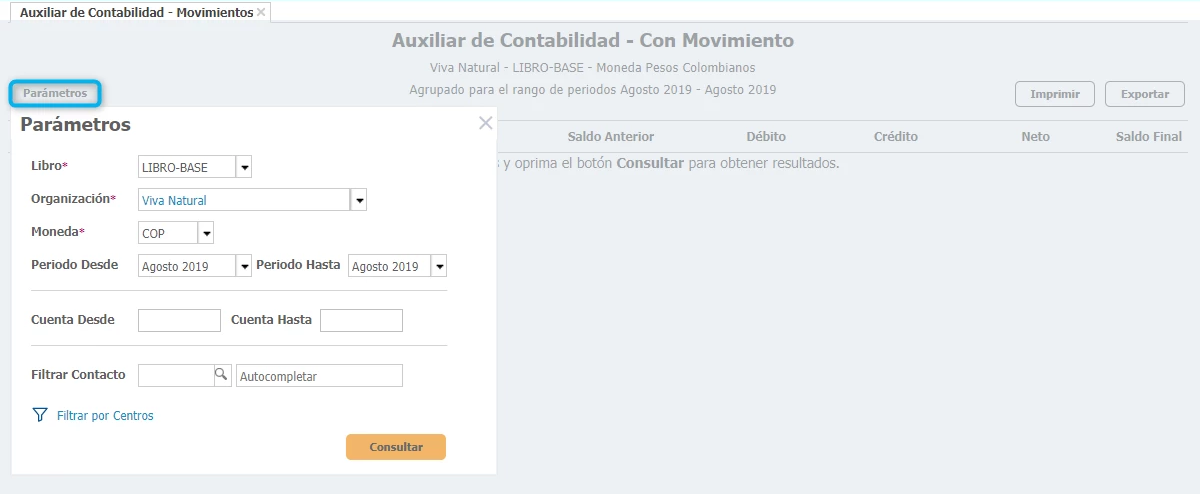
Task: Click the Filtrar Contacto code field
Action: 176,375
